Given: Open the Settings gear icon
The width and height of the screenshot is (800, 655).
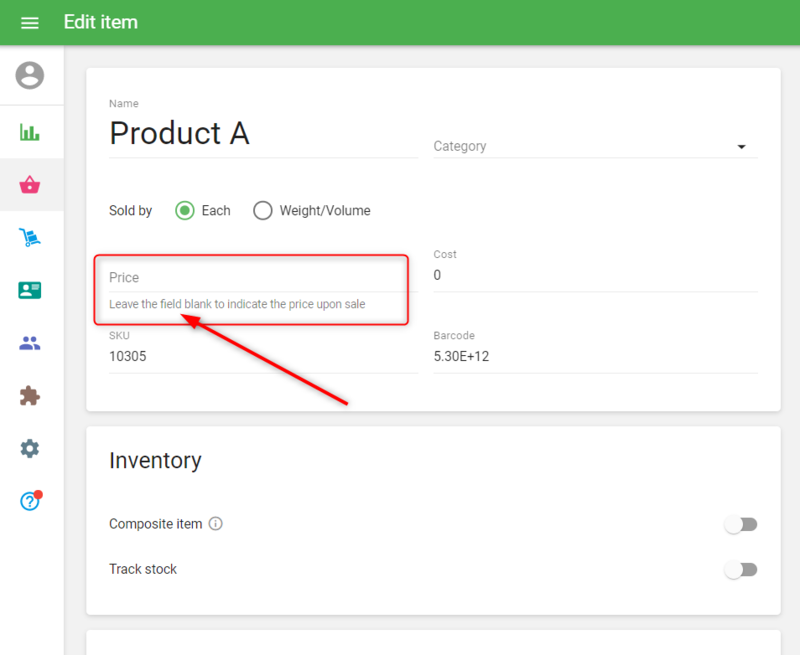Looking at the screenshot, I should pyautogui.click(x=30, y=449).
